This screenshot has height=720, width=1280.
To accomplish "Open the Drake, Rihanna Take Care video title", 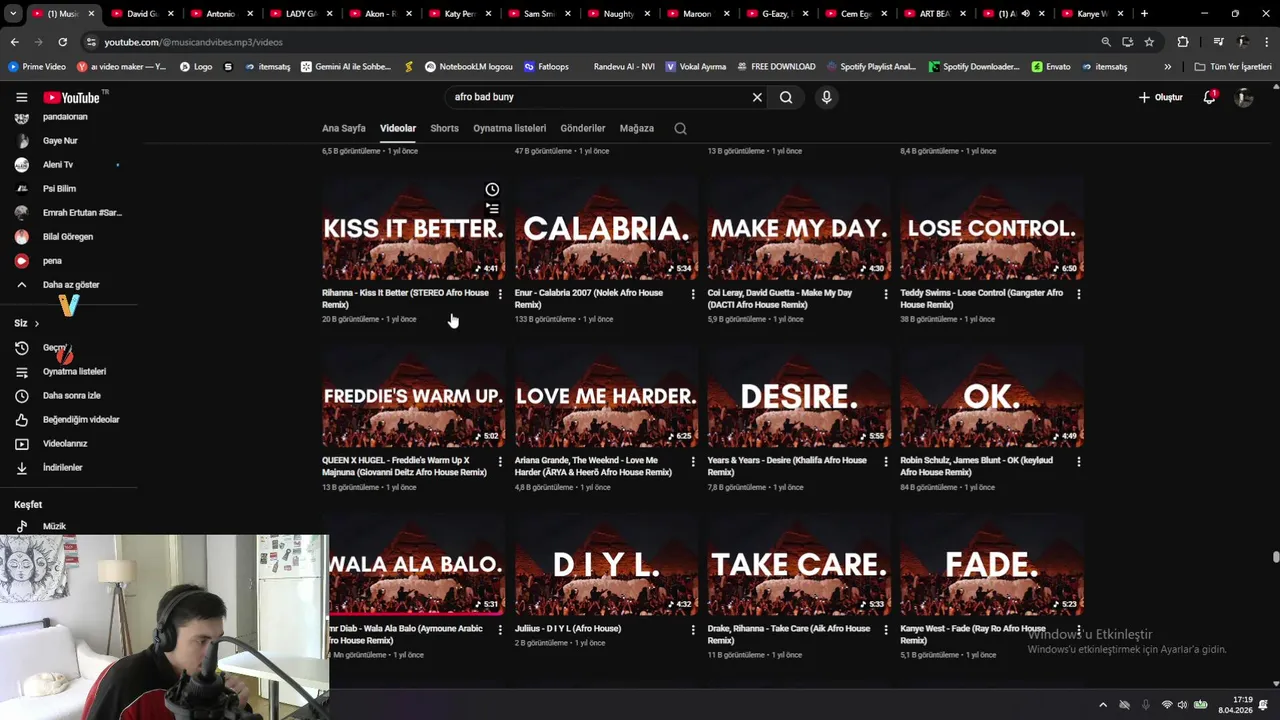I will (789, 635).
